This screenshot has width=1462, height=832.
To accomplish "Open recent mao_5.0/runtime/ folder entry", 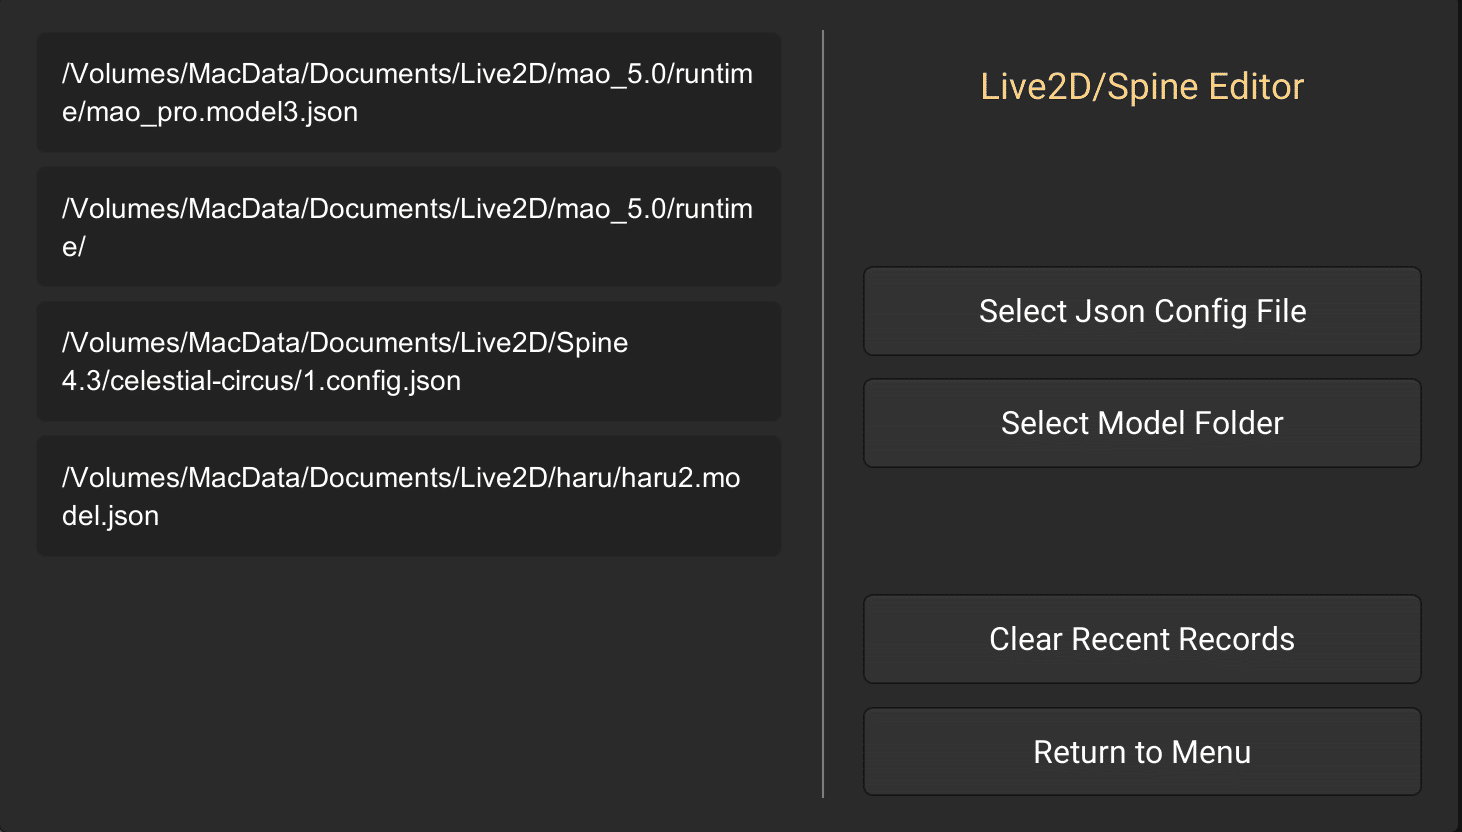I will click(409, 227).
